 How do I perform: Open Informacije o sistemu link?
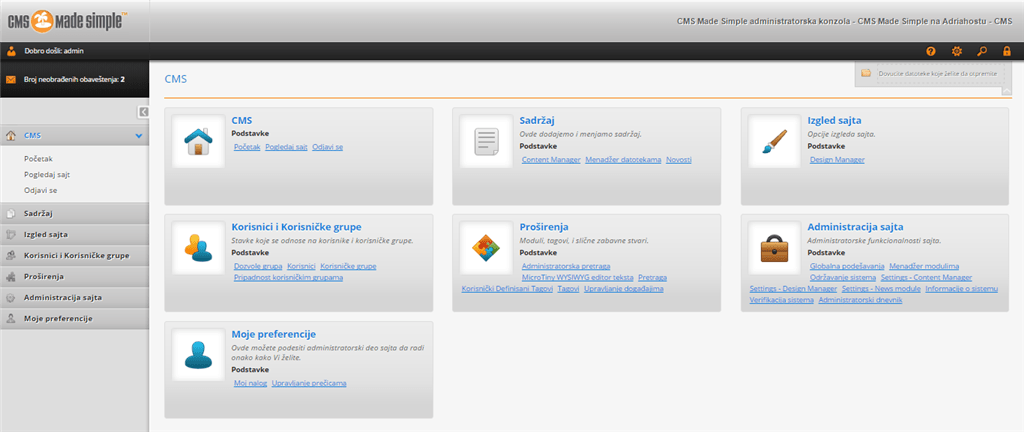961,288
